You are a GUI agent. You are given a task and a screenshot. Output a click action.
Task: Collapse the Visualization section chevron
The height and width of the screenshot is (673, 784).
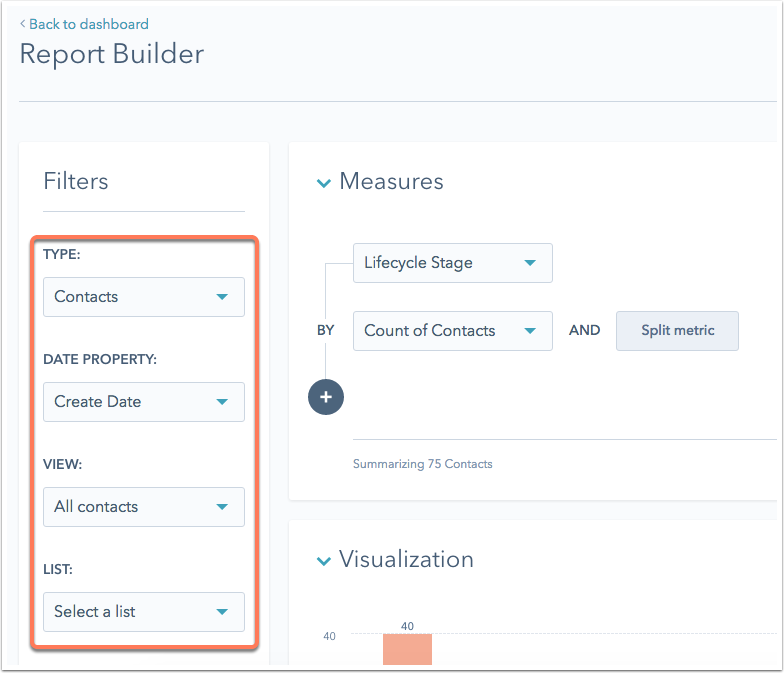point(324,561)
